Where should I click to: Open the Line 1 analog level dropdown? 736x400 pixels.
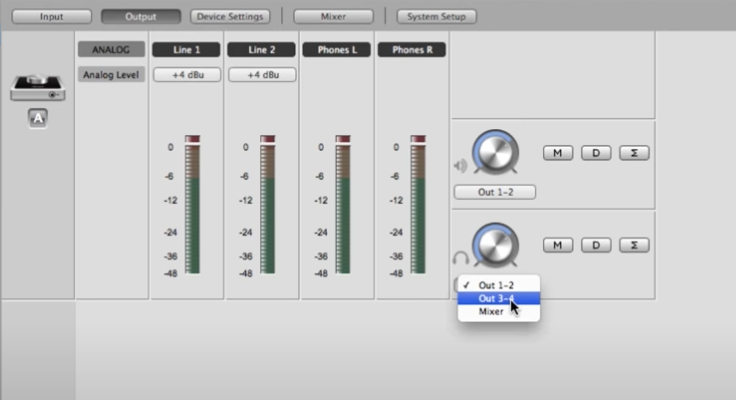pos(187,75)
